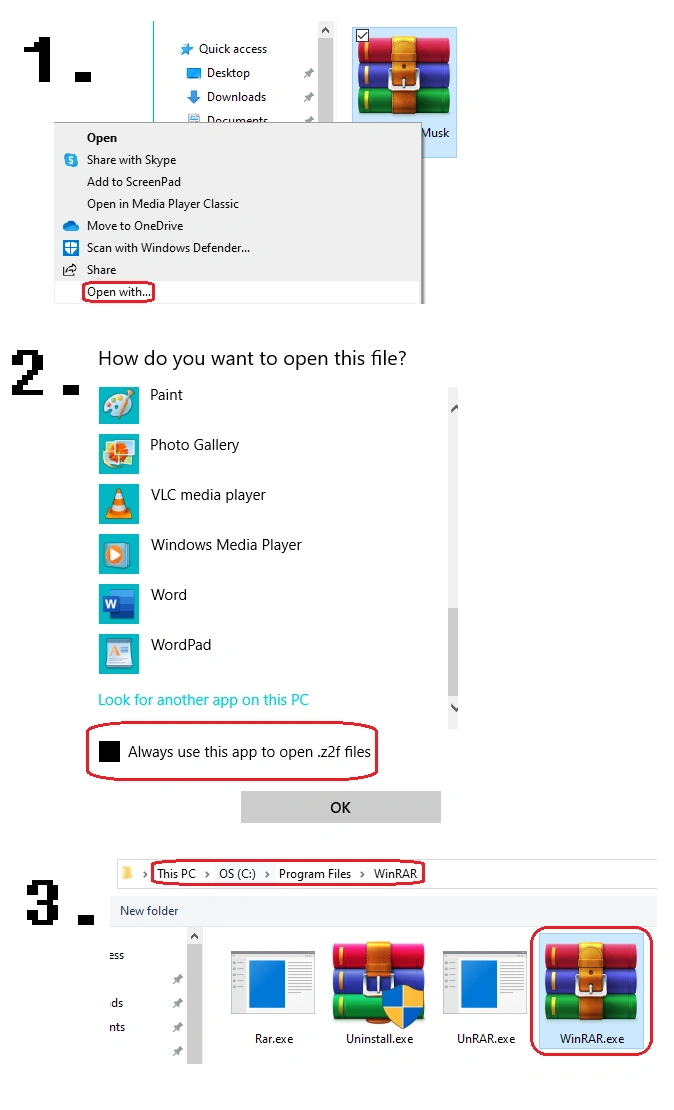Image resolution: width=674 pixels, height=1110 pixels.
Task: Choose the Word app icon
Action: [x=118, y=604]
